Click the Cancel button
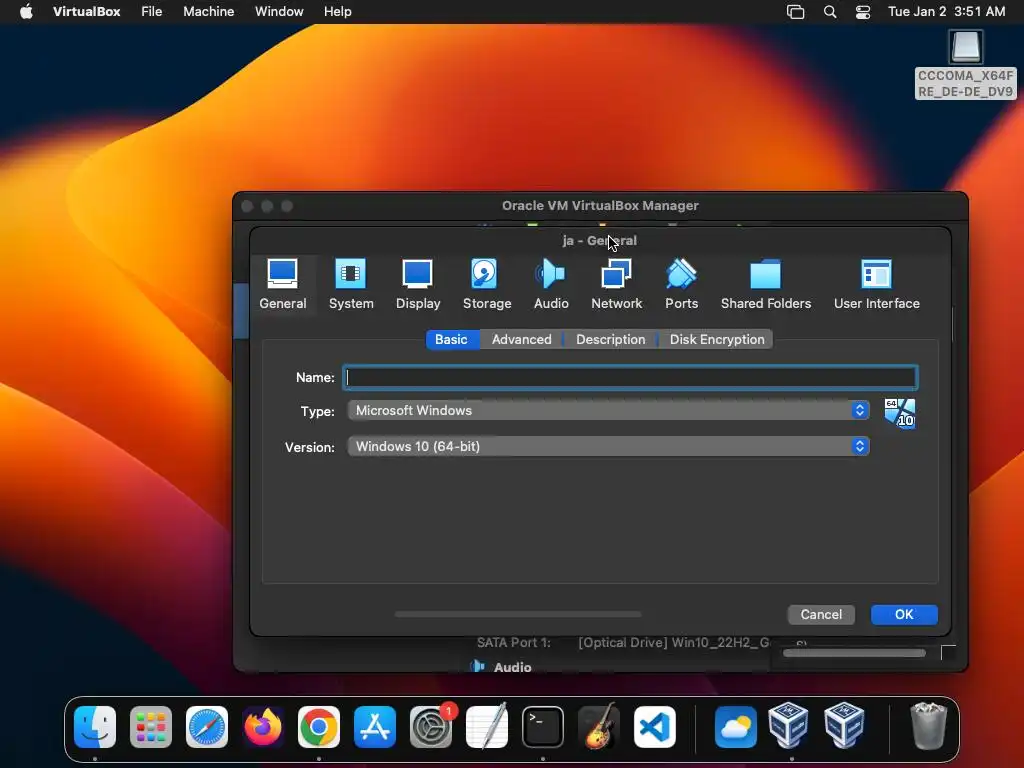1024x768 pixels. 821,615
